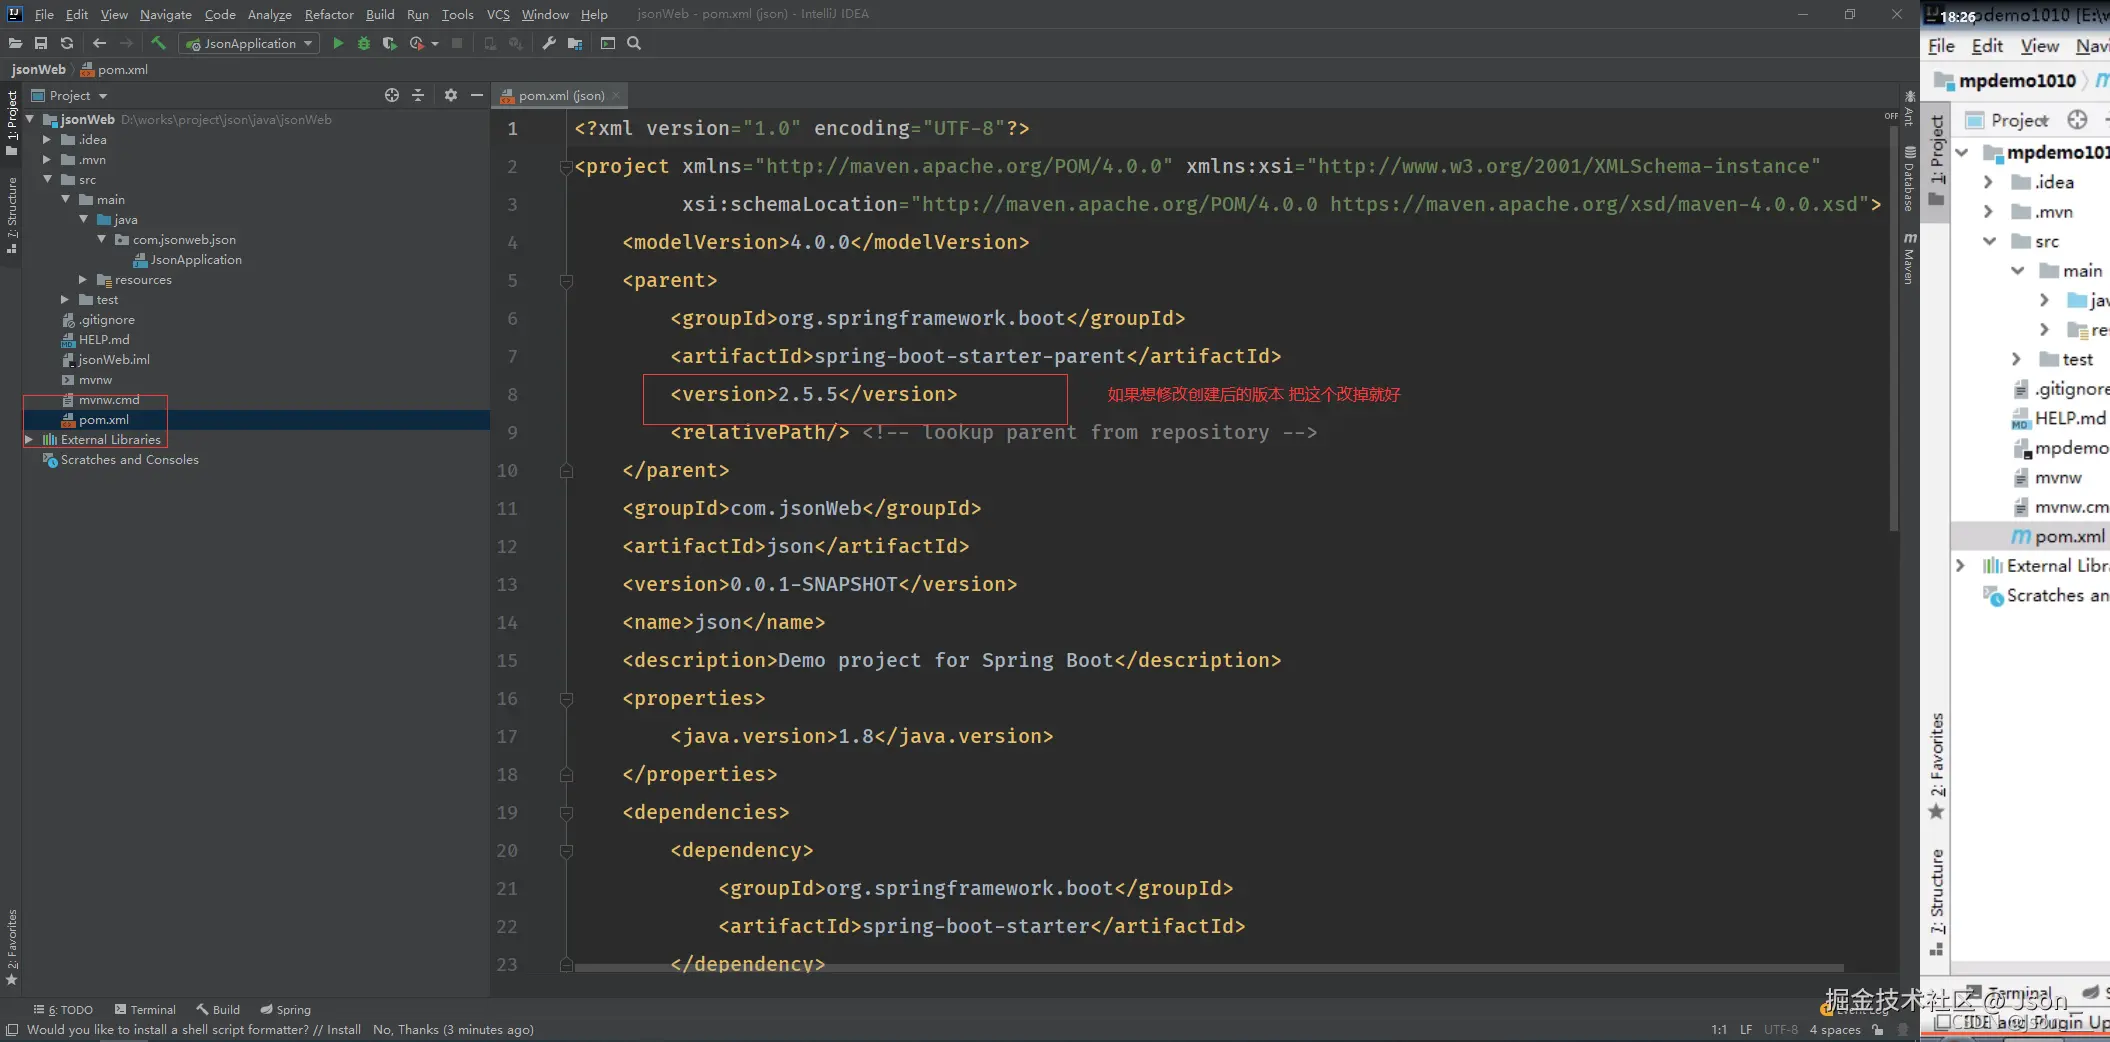Select HELP.md file in project tree
This screenshot has width=2110, height=1042.
point(96,339)
